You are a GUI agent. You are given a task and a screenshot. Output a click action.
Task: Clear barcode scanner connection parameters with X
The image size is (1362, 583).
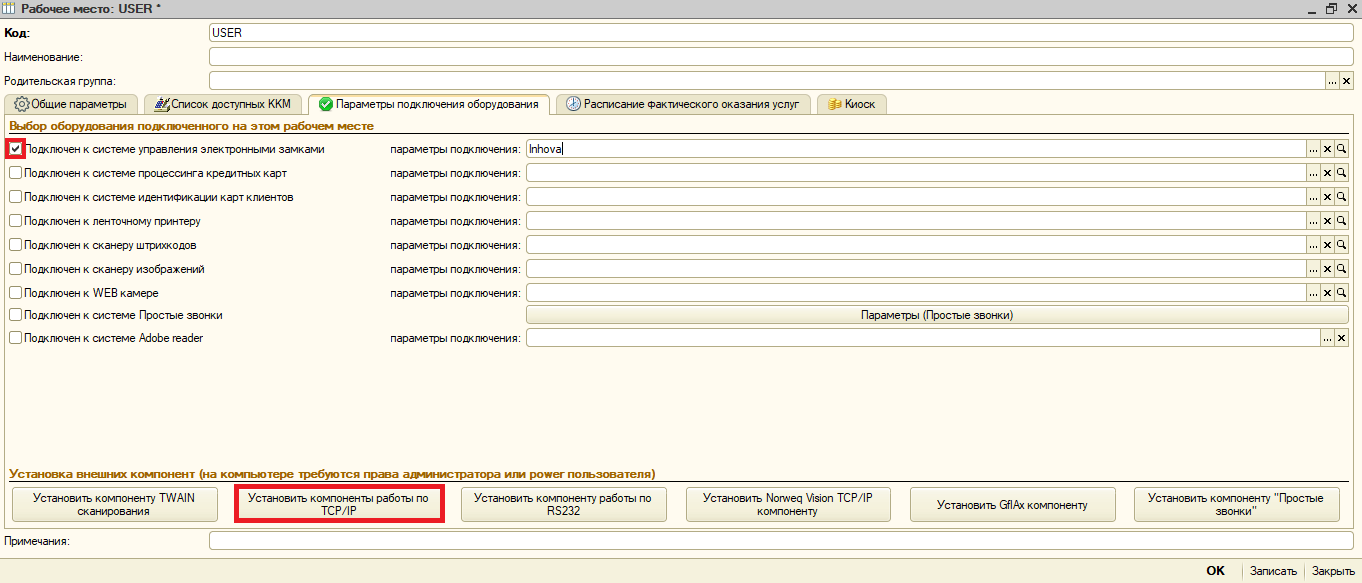coord(1328,245)
